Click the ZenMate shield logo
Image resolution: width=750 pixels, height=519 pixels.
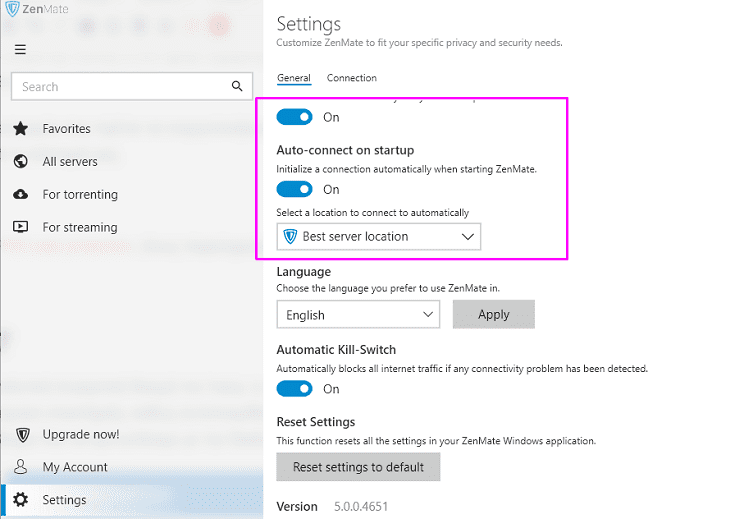12,9
